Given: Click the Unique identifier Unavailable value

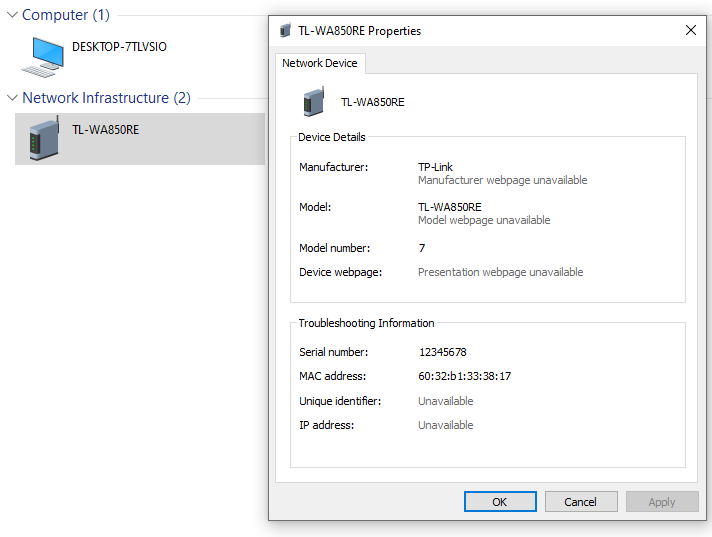Looking at the screenshot, I should click(x=445, y=401).
